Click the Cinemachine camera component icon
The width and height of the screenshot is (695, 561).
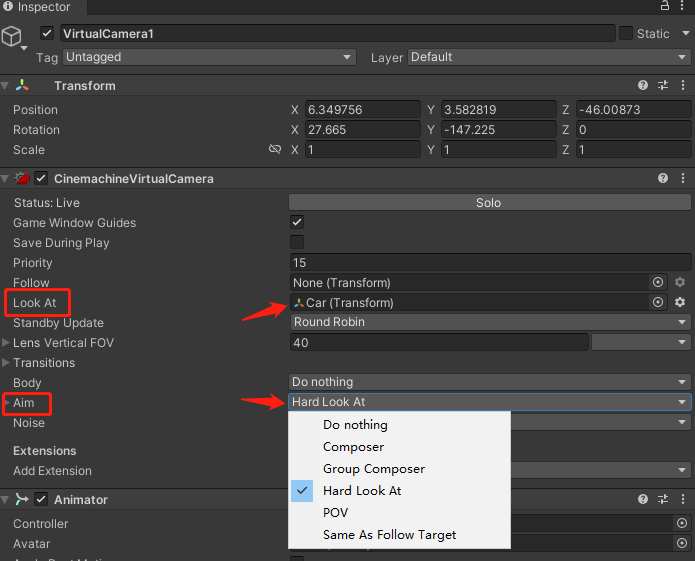point(22,178)
